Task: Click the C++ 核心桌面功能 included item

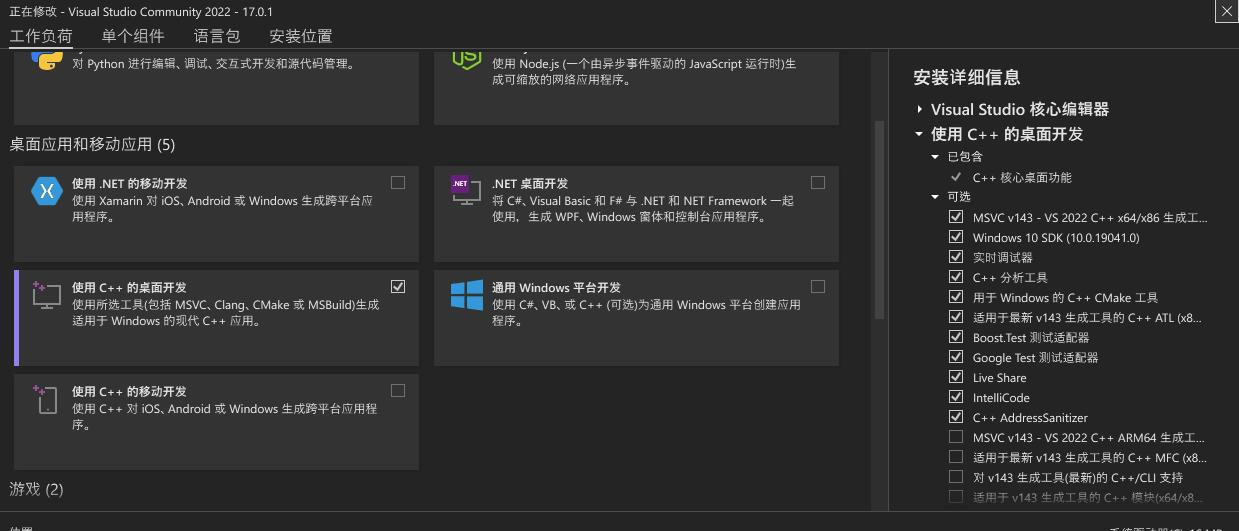Action: click(x=1022, y=177)
